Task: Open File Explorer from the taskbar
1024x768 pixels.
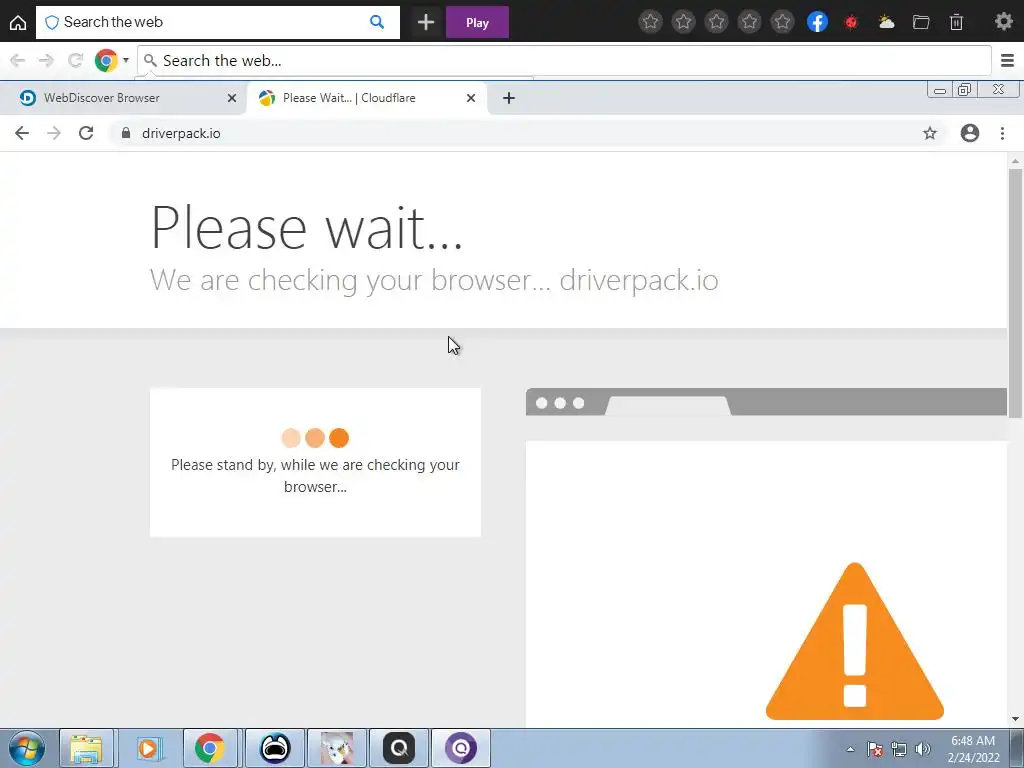Action: pos(86,748)
